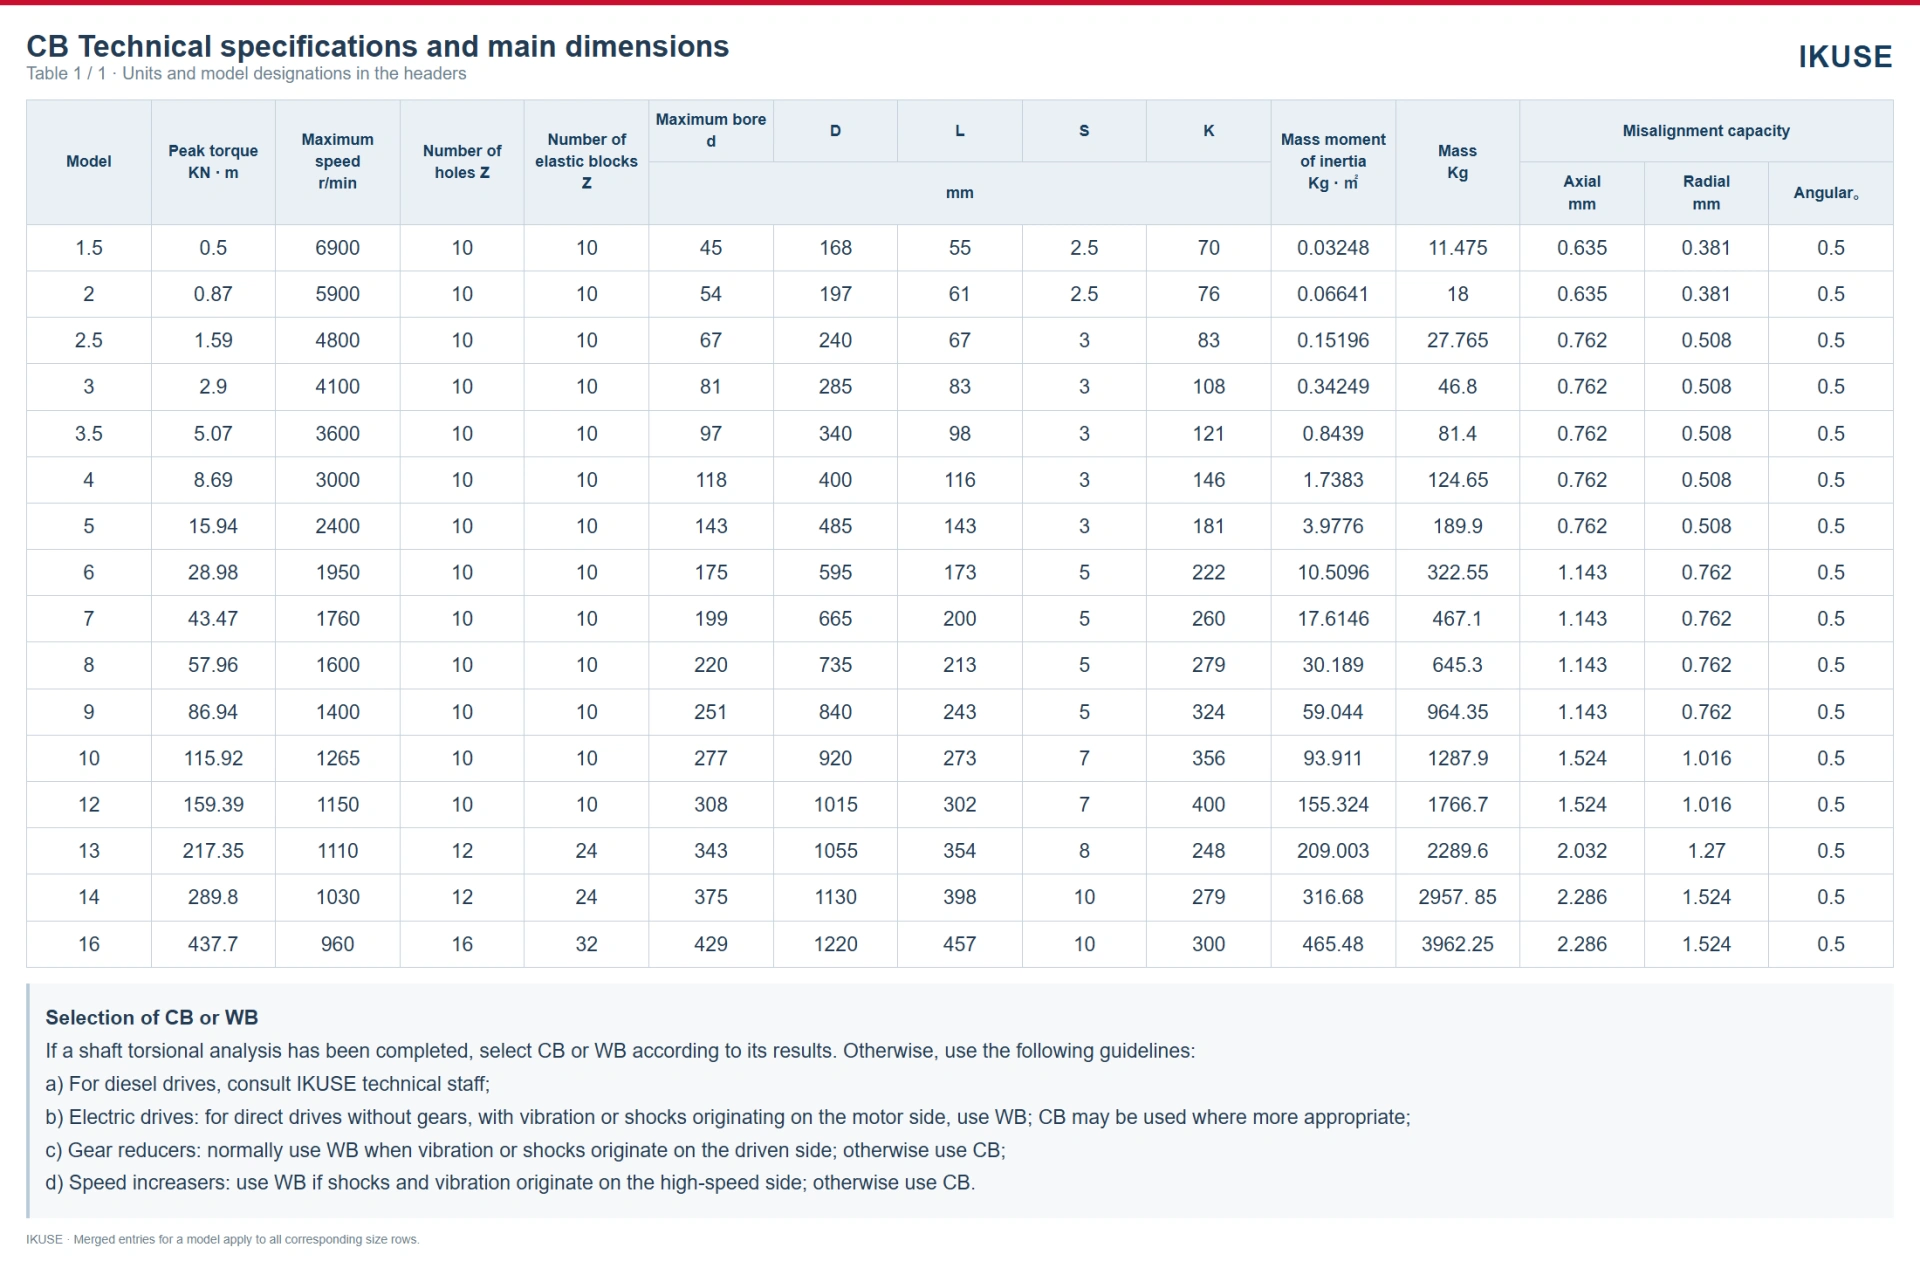Select the D value 840

(x=835, y=712)
